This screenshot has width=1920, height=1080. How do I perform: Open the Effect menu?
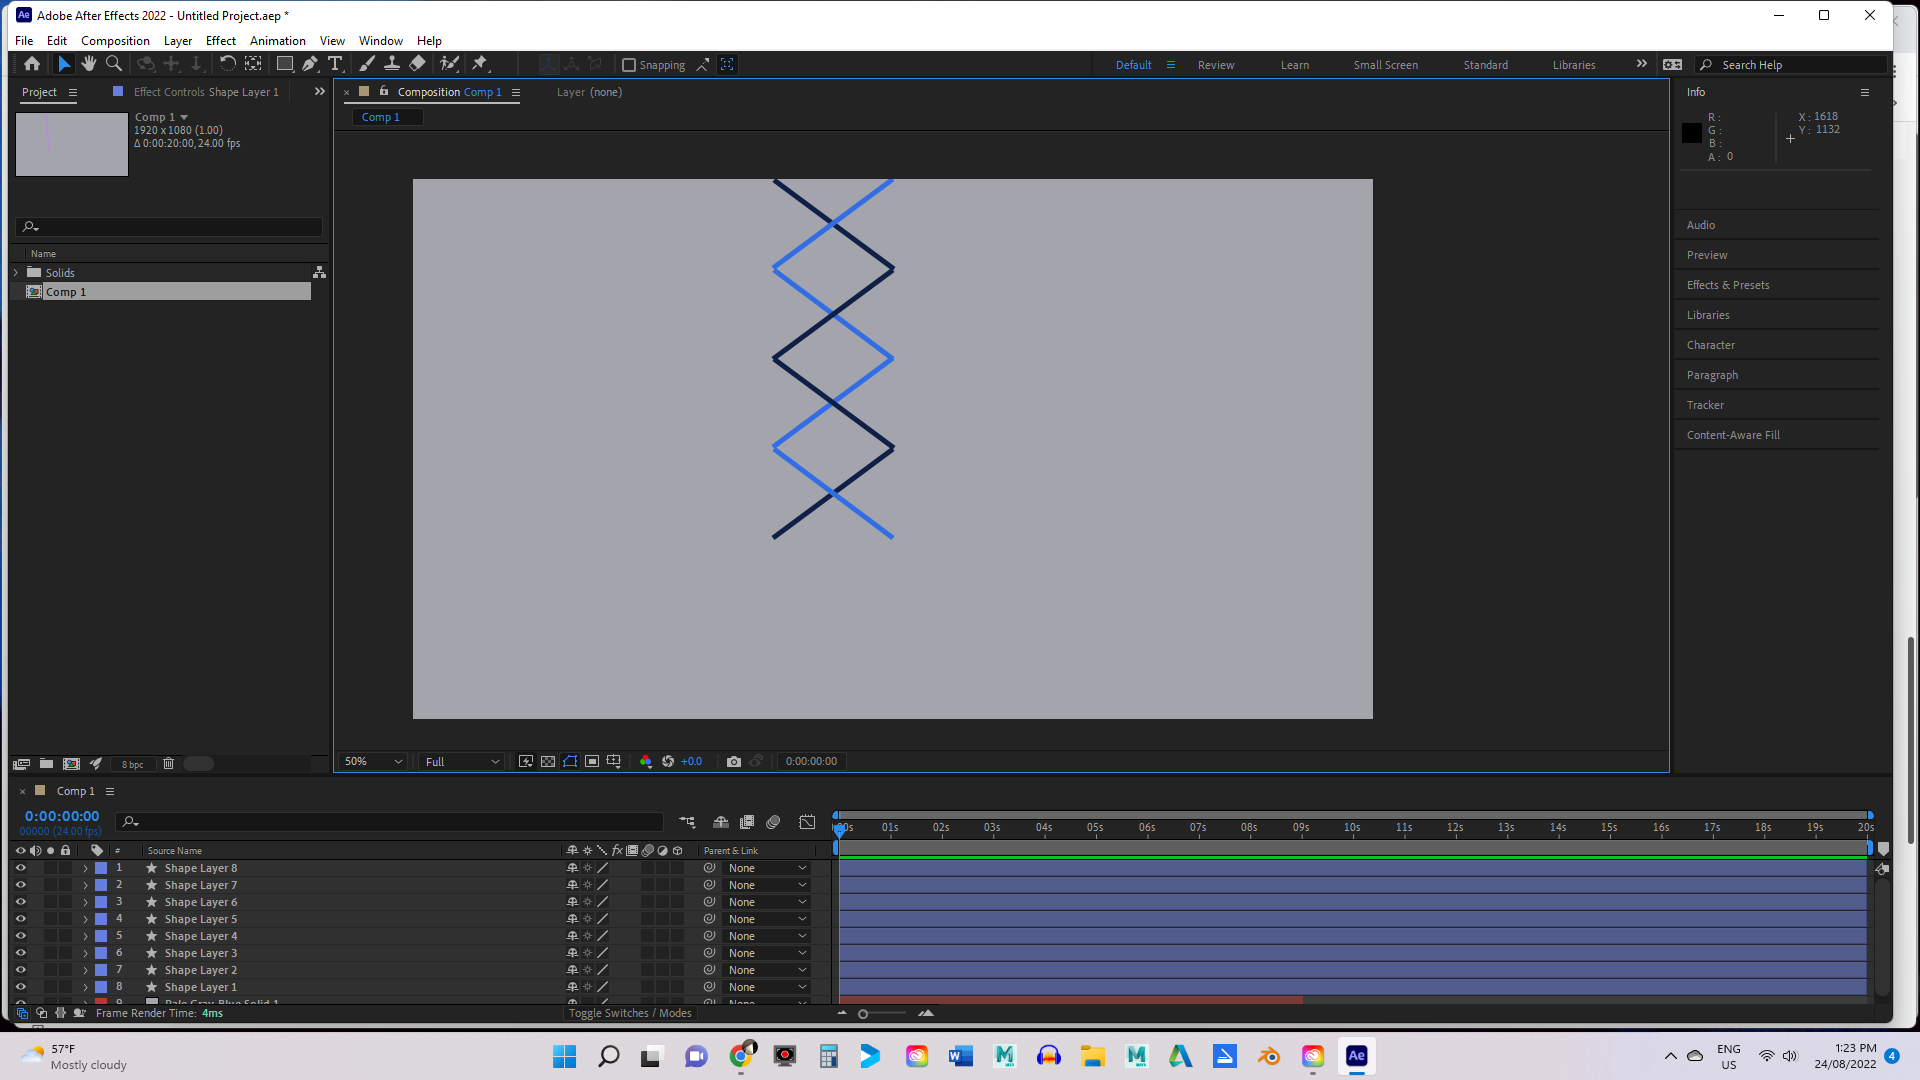coord(220,40)
